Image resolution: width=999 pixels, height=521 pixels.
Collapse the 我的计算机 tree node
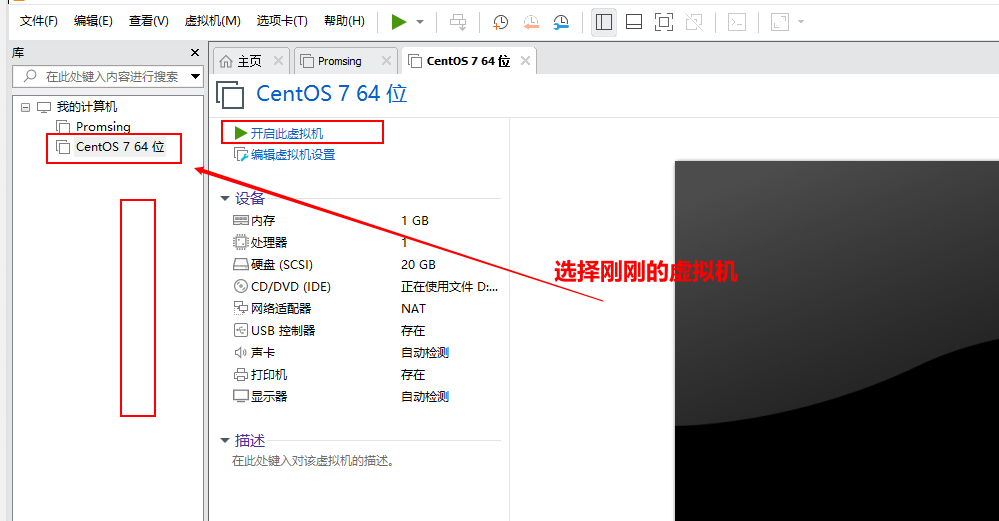25,107
